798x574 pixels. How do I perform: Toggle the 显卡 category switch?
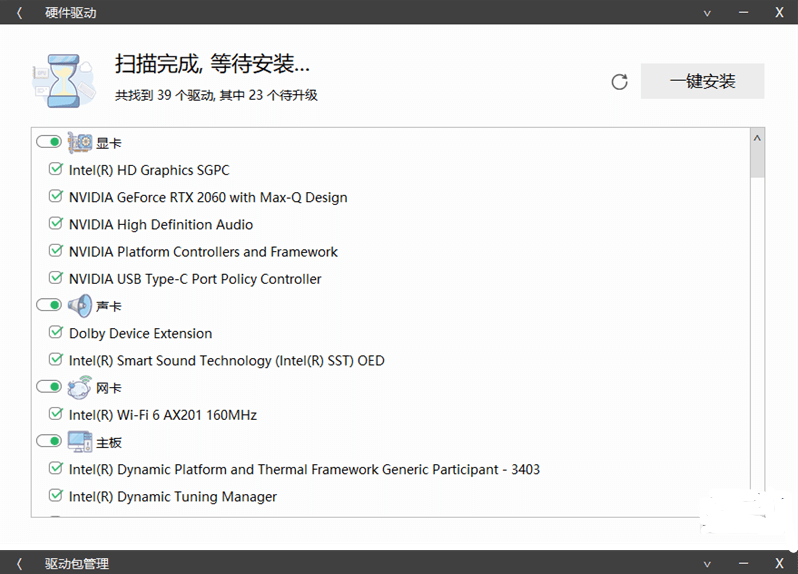(x=49, y=141)
